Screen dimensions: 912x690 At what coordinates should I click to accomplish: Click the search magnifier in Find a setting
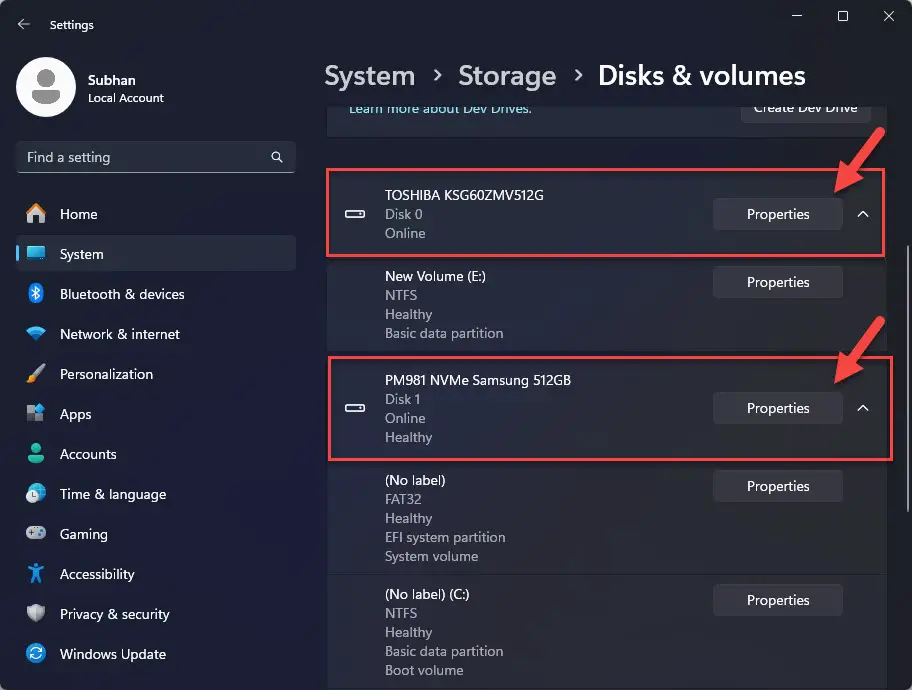tap(276, 157)
